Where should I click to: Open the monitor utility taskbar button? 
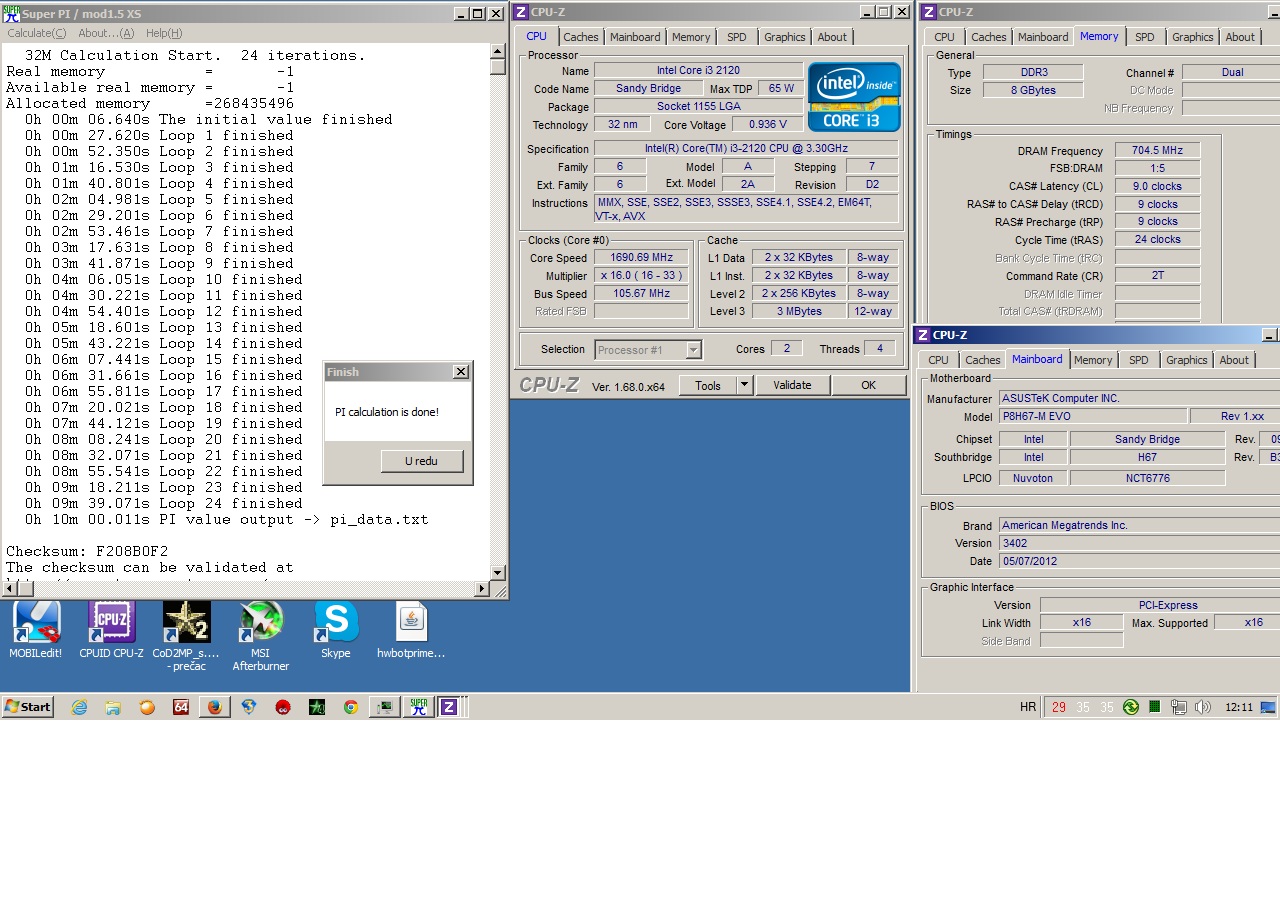coord(385,707)
